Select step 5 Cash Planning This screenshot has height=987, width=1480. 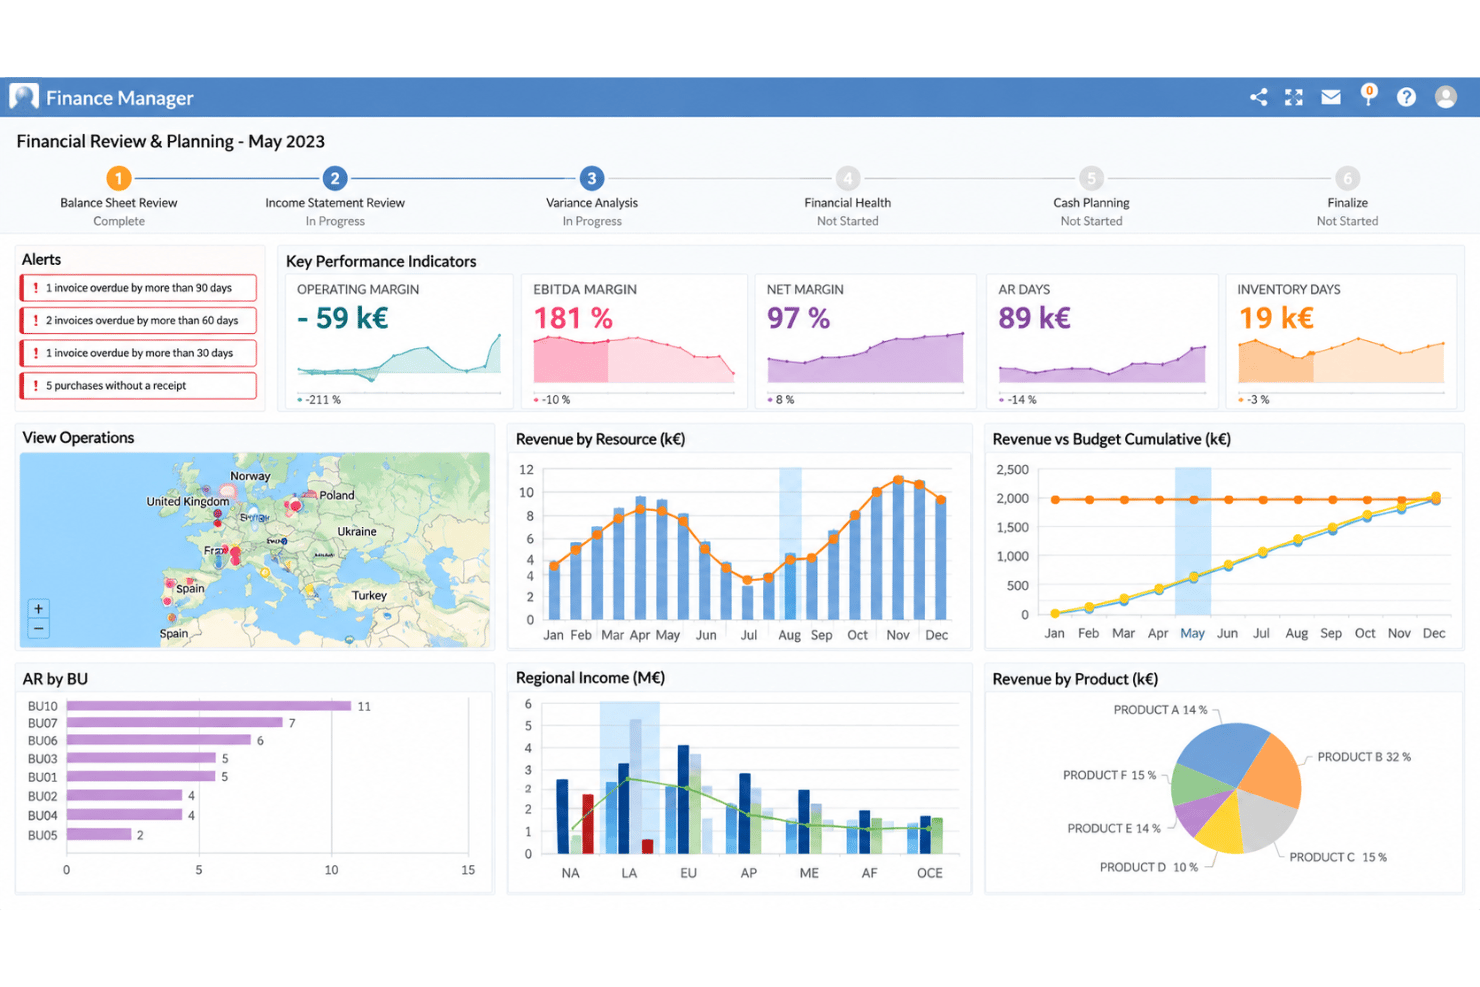click(x=1091, y=178)
